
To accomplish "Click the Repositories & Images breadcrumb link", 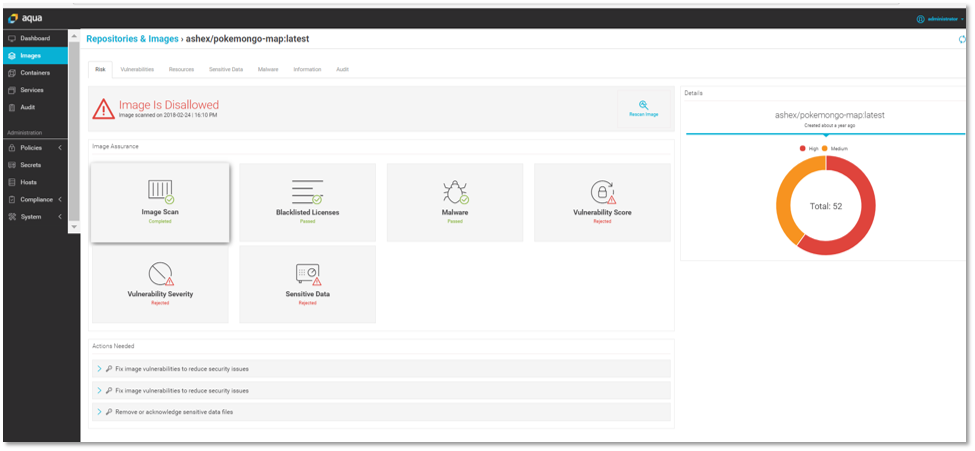I will point(132,39).
